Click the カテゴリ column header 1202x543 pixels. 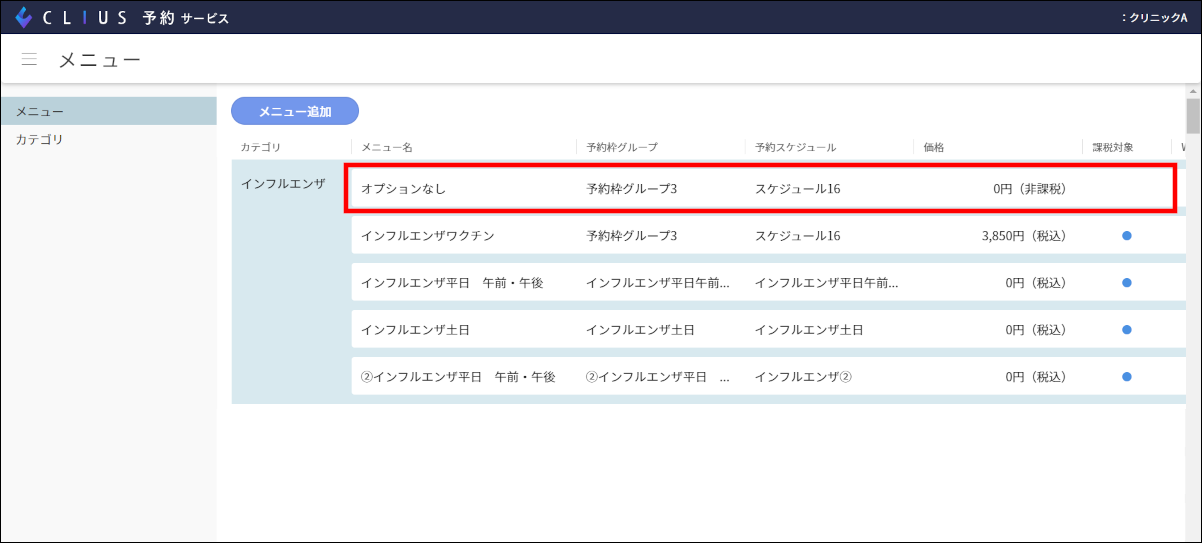point(260,147)
